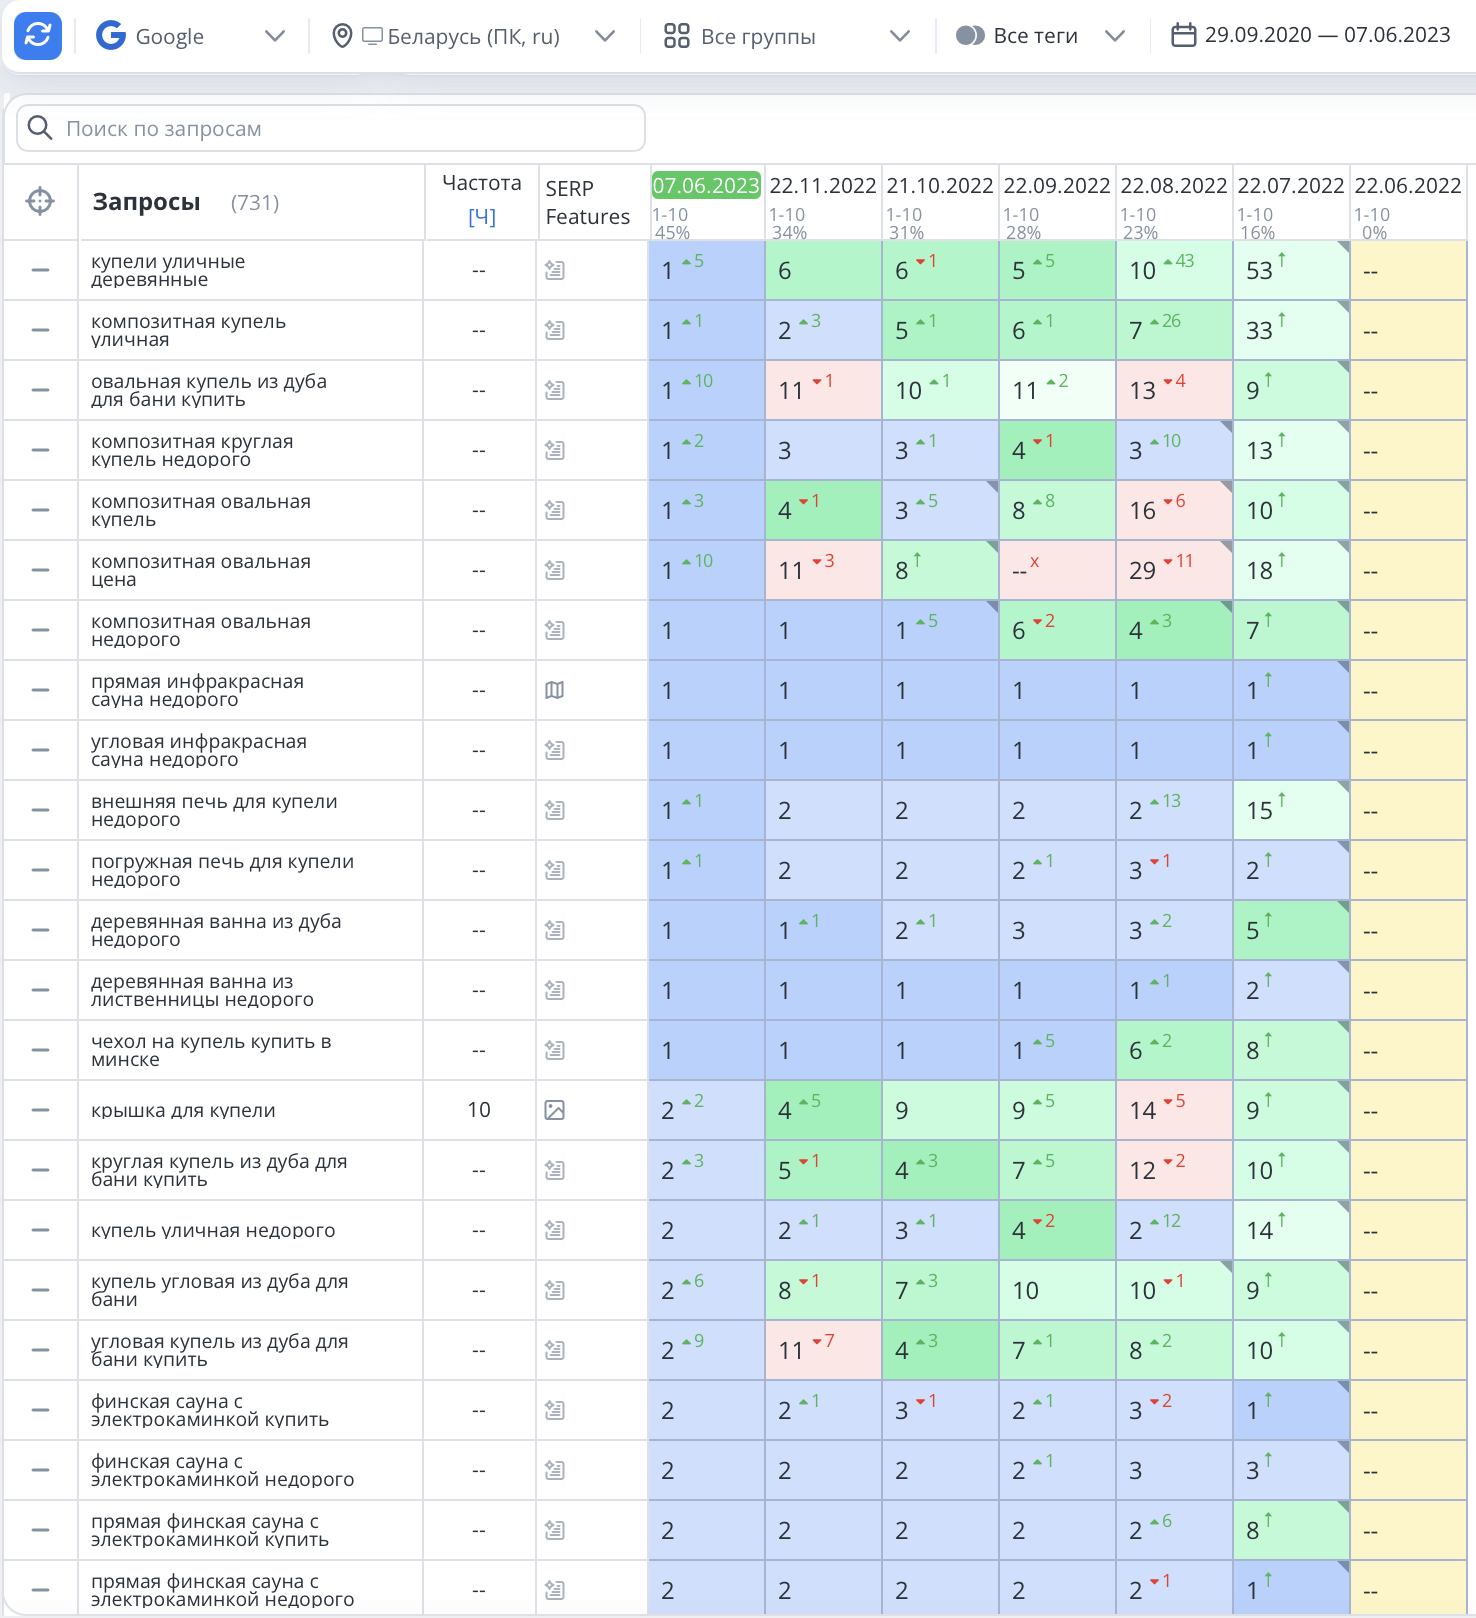Click position 53 for купели уличные деревянные on 22.07.2022
This screenshot has height=1618, width=1476.
coord(1259,271)
